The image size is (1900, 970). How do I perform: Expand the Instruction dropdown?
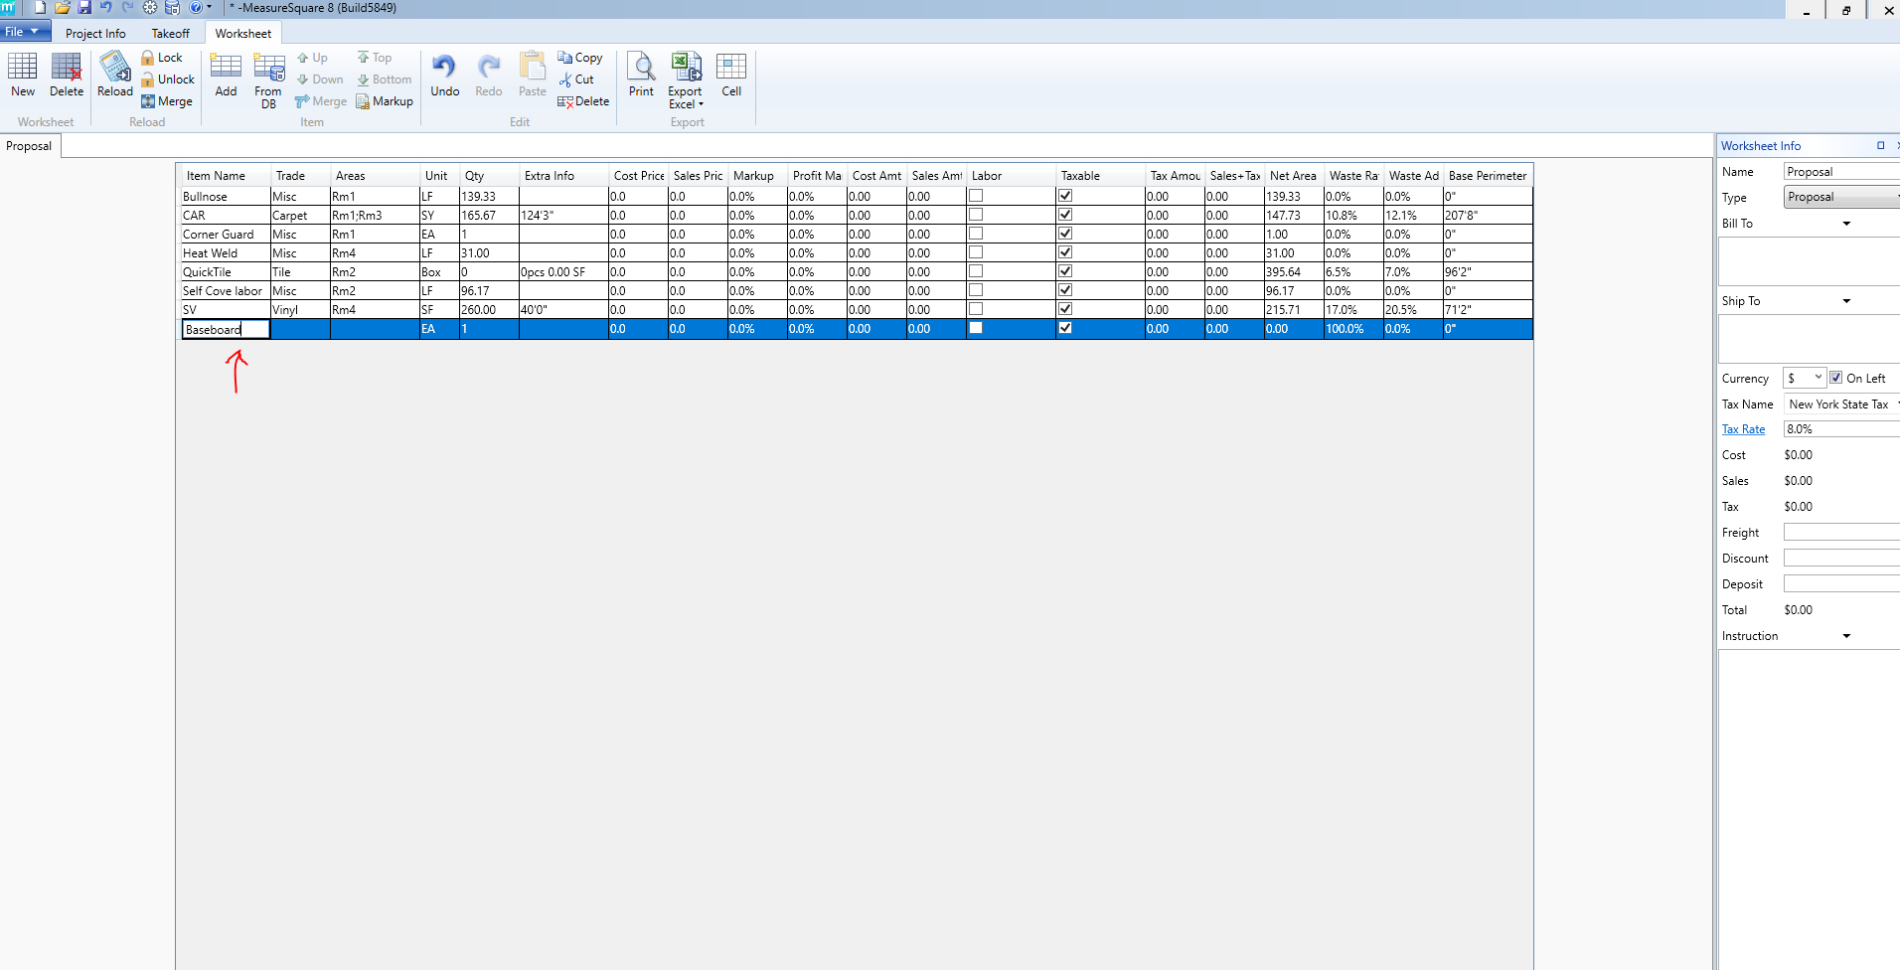pyautogui.click(x=1847, y=635)
